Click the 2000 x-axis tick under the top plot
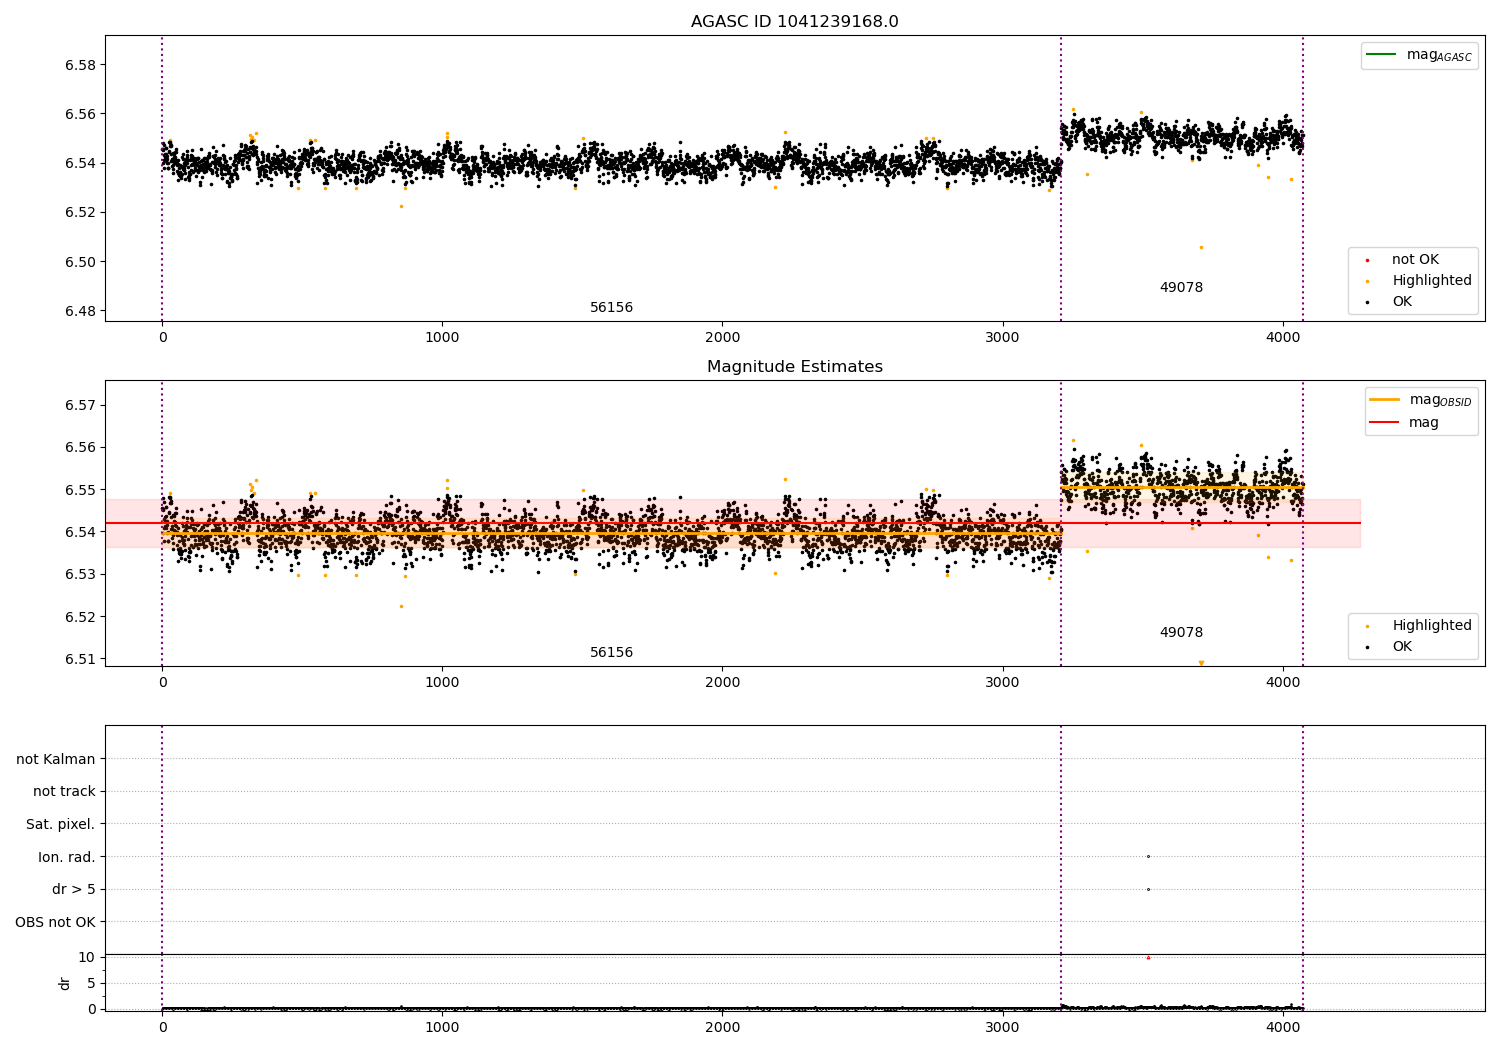 (722, 338)
